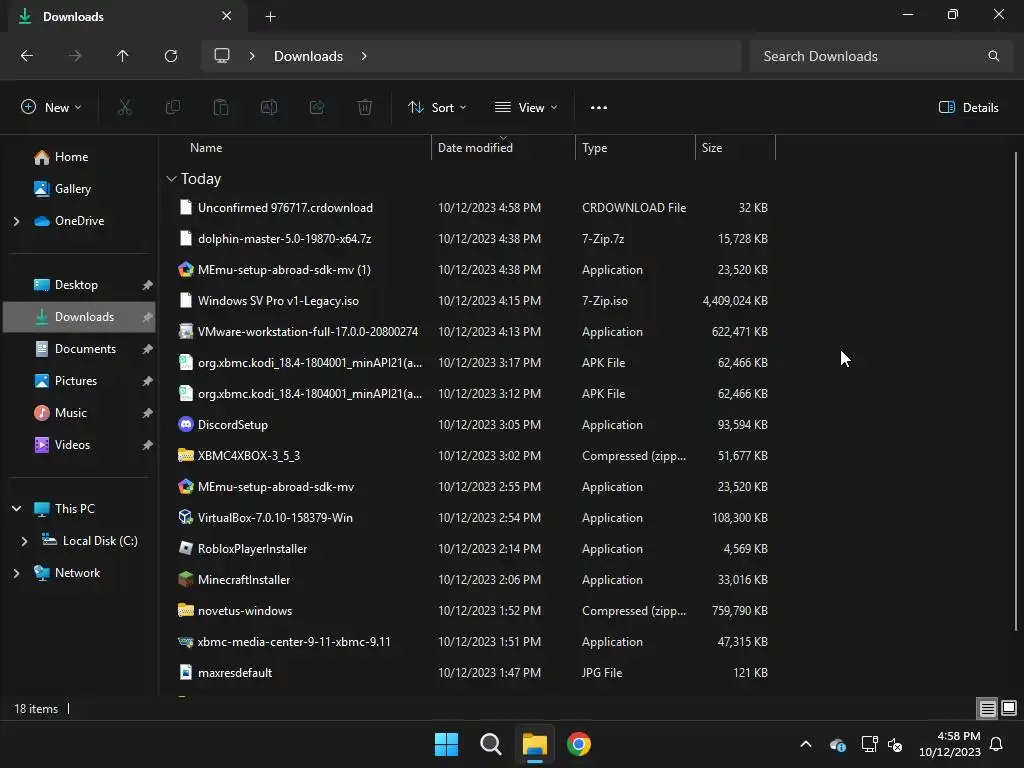Click the Rename icon in toolbar
Screen dimensions: 1024x768
click(269, 108)
